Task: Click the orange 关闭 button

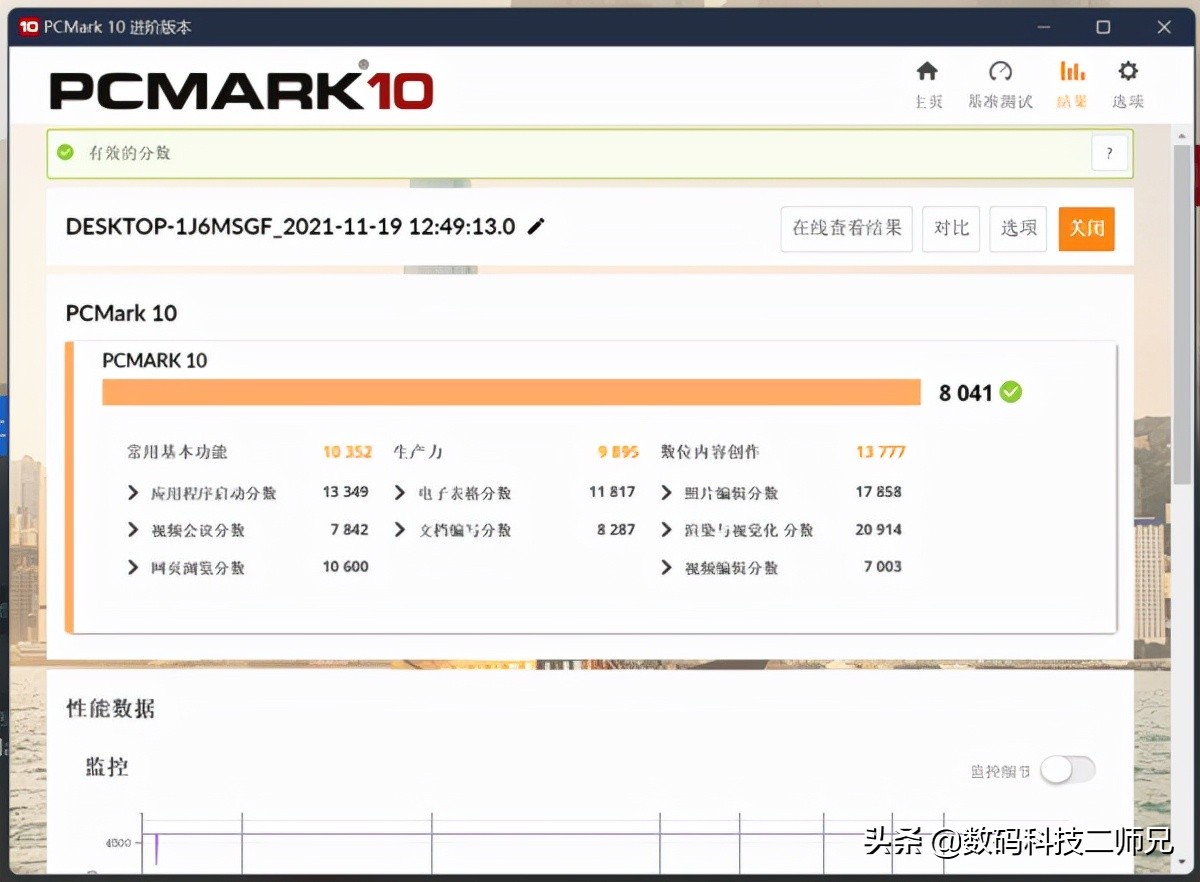Action: tap(1086, 228)
